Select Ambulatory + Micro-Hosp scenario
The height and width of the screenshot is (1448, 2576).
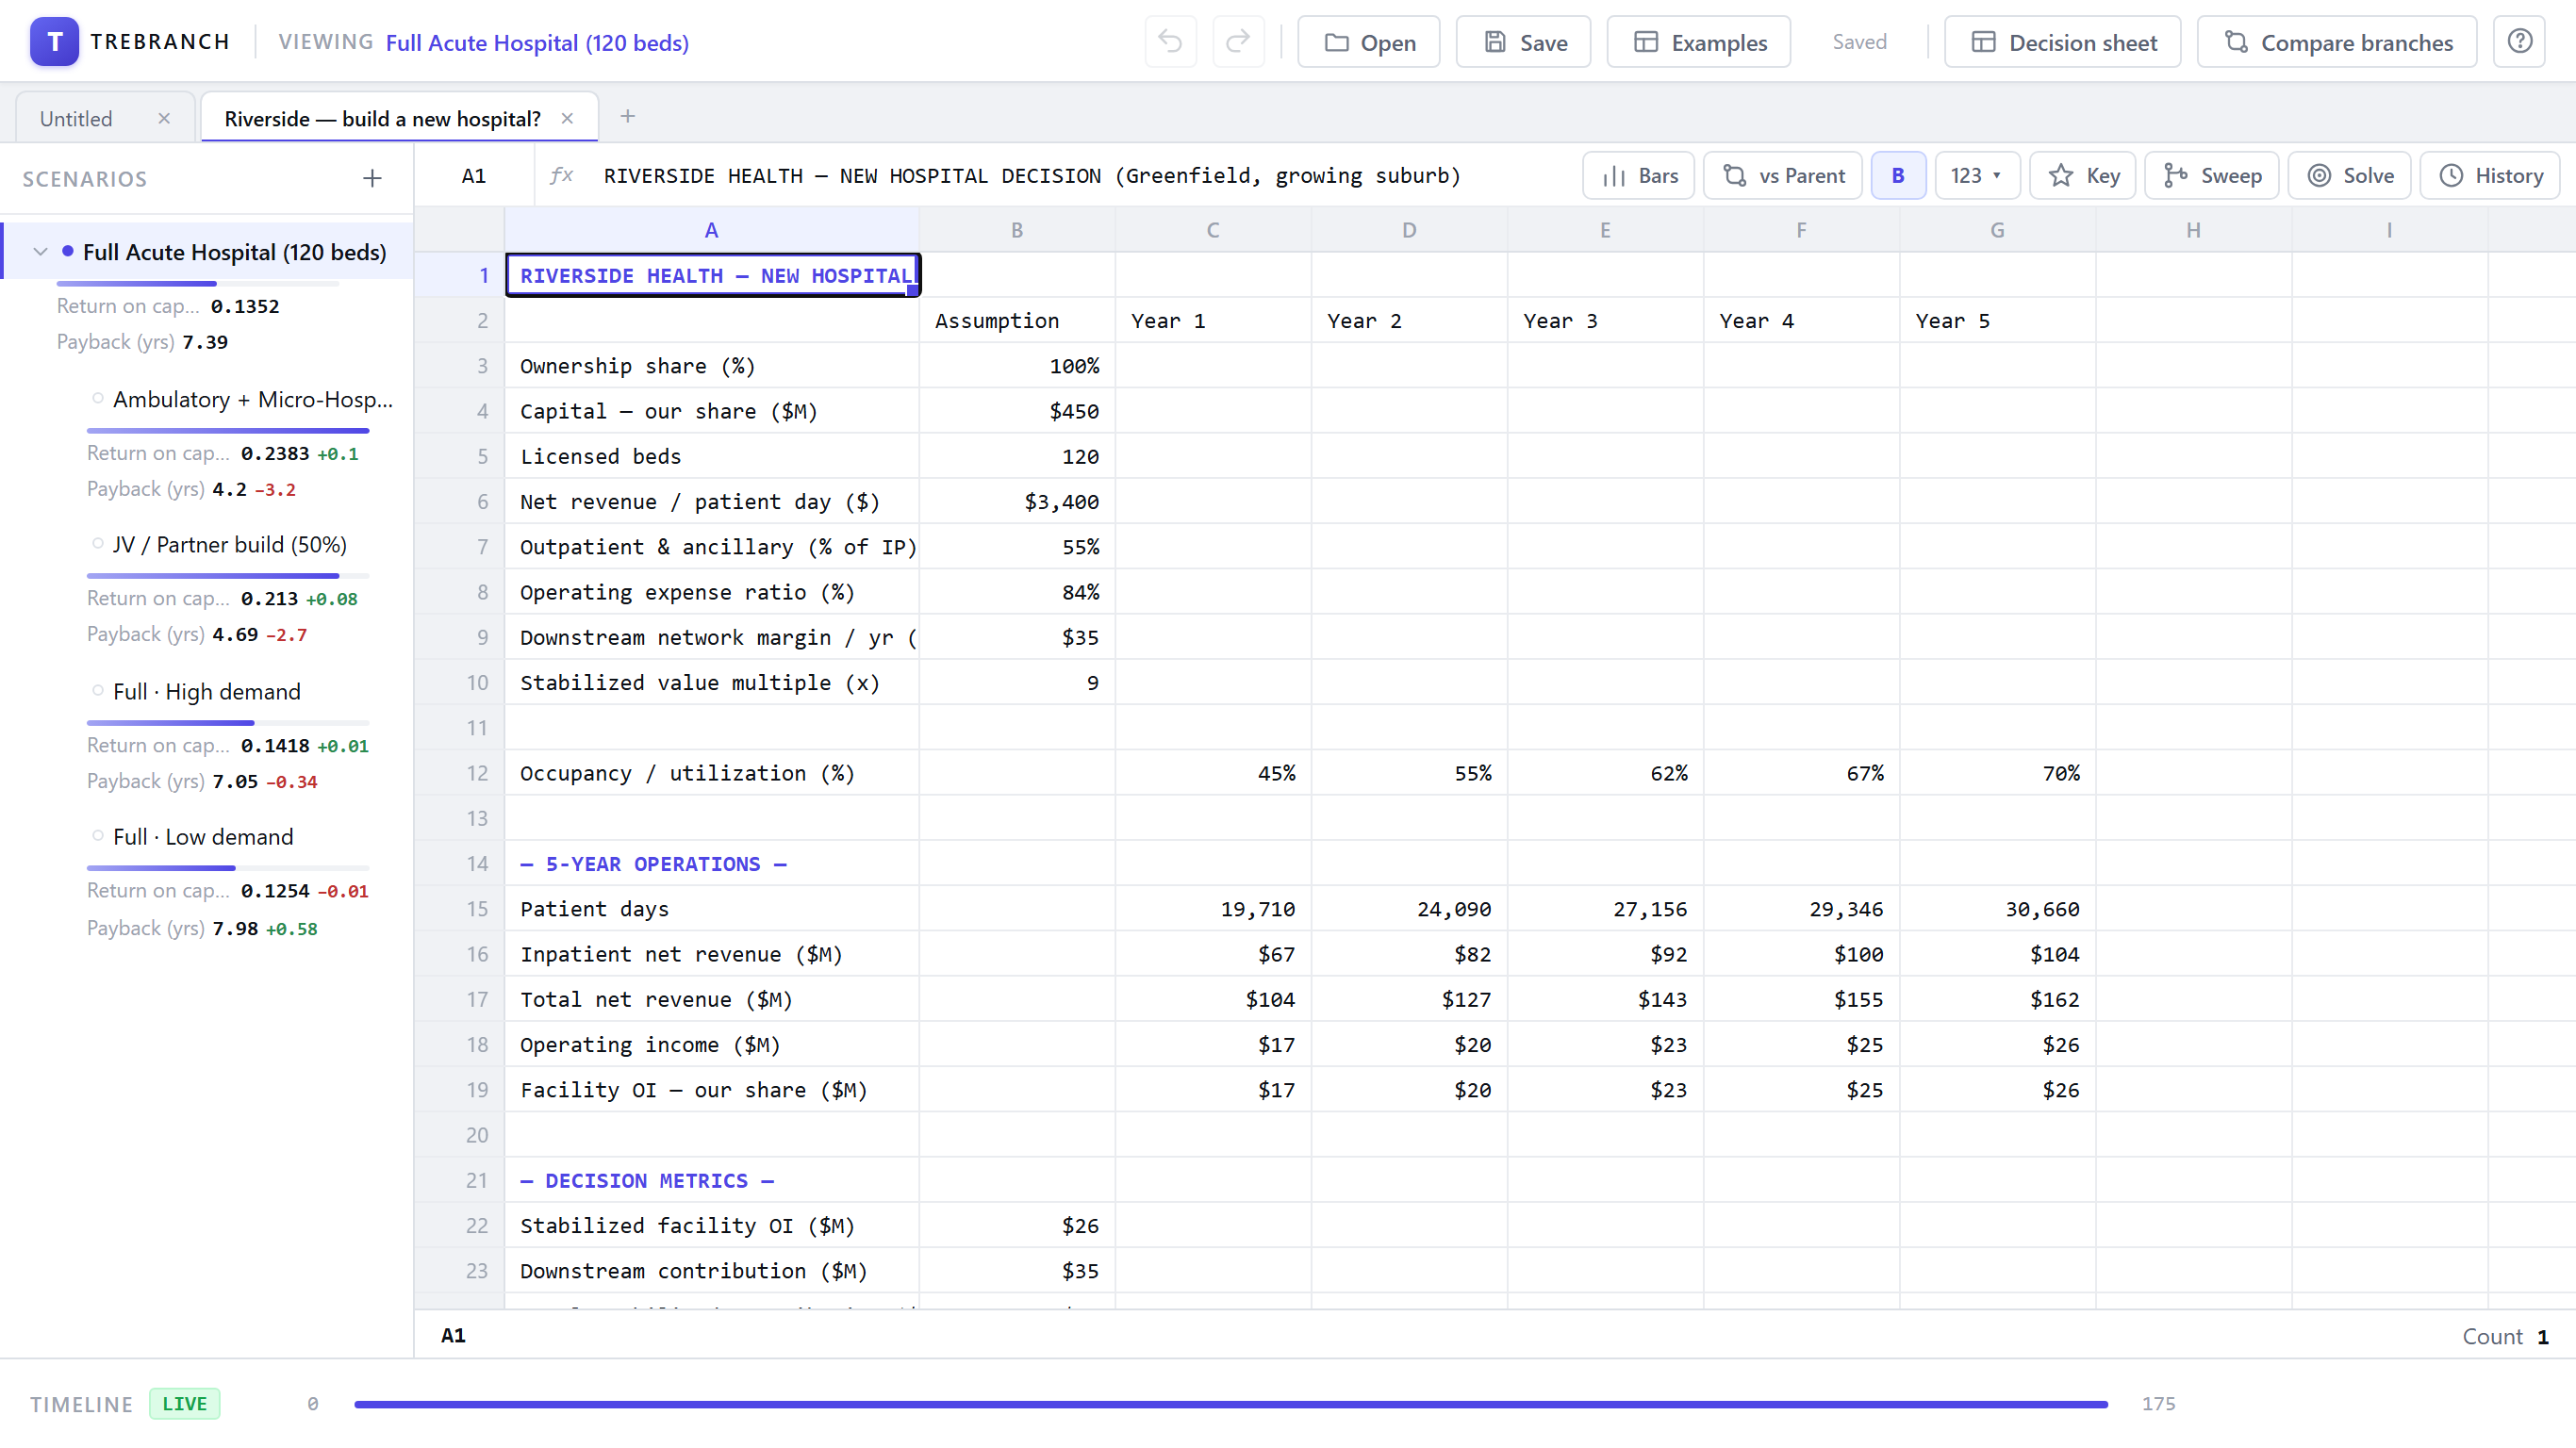pos(252,399)
